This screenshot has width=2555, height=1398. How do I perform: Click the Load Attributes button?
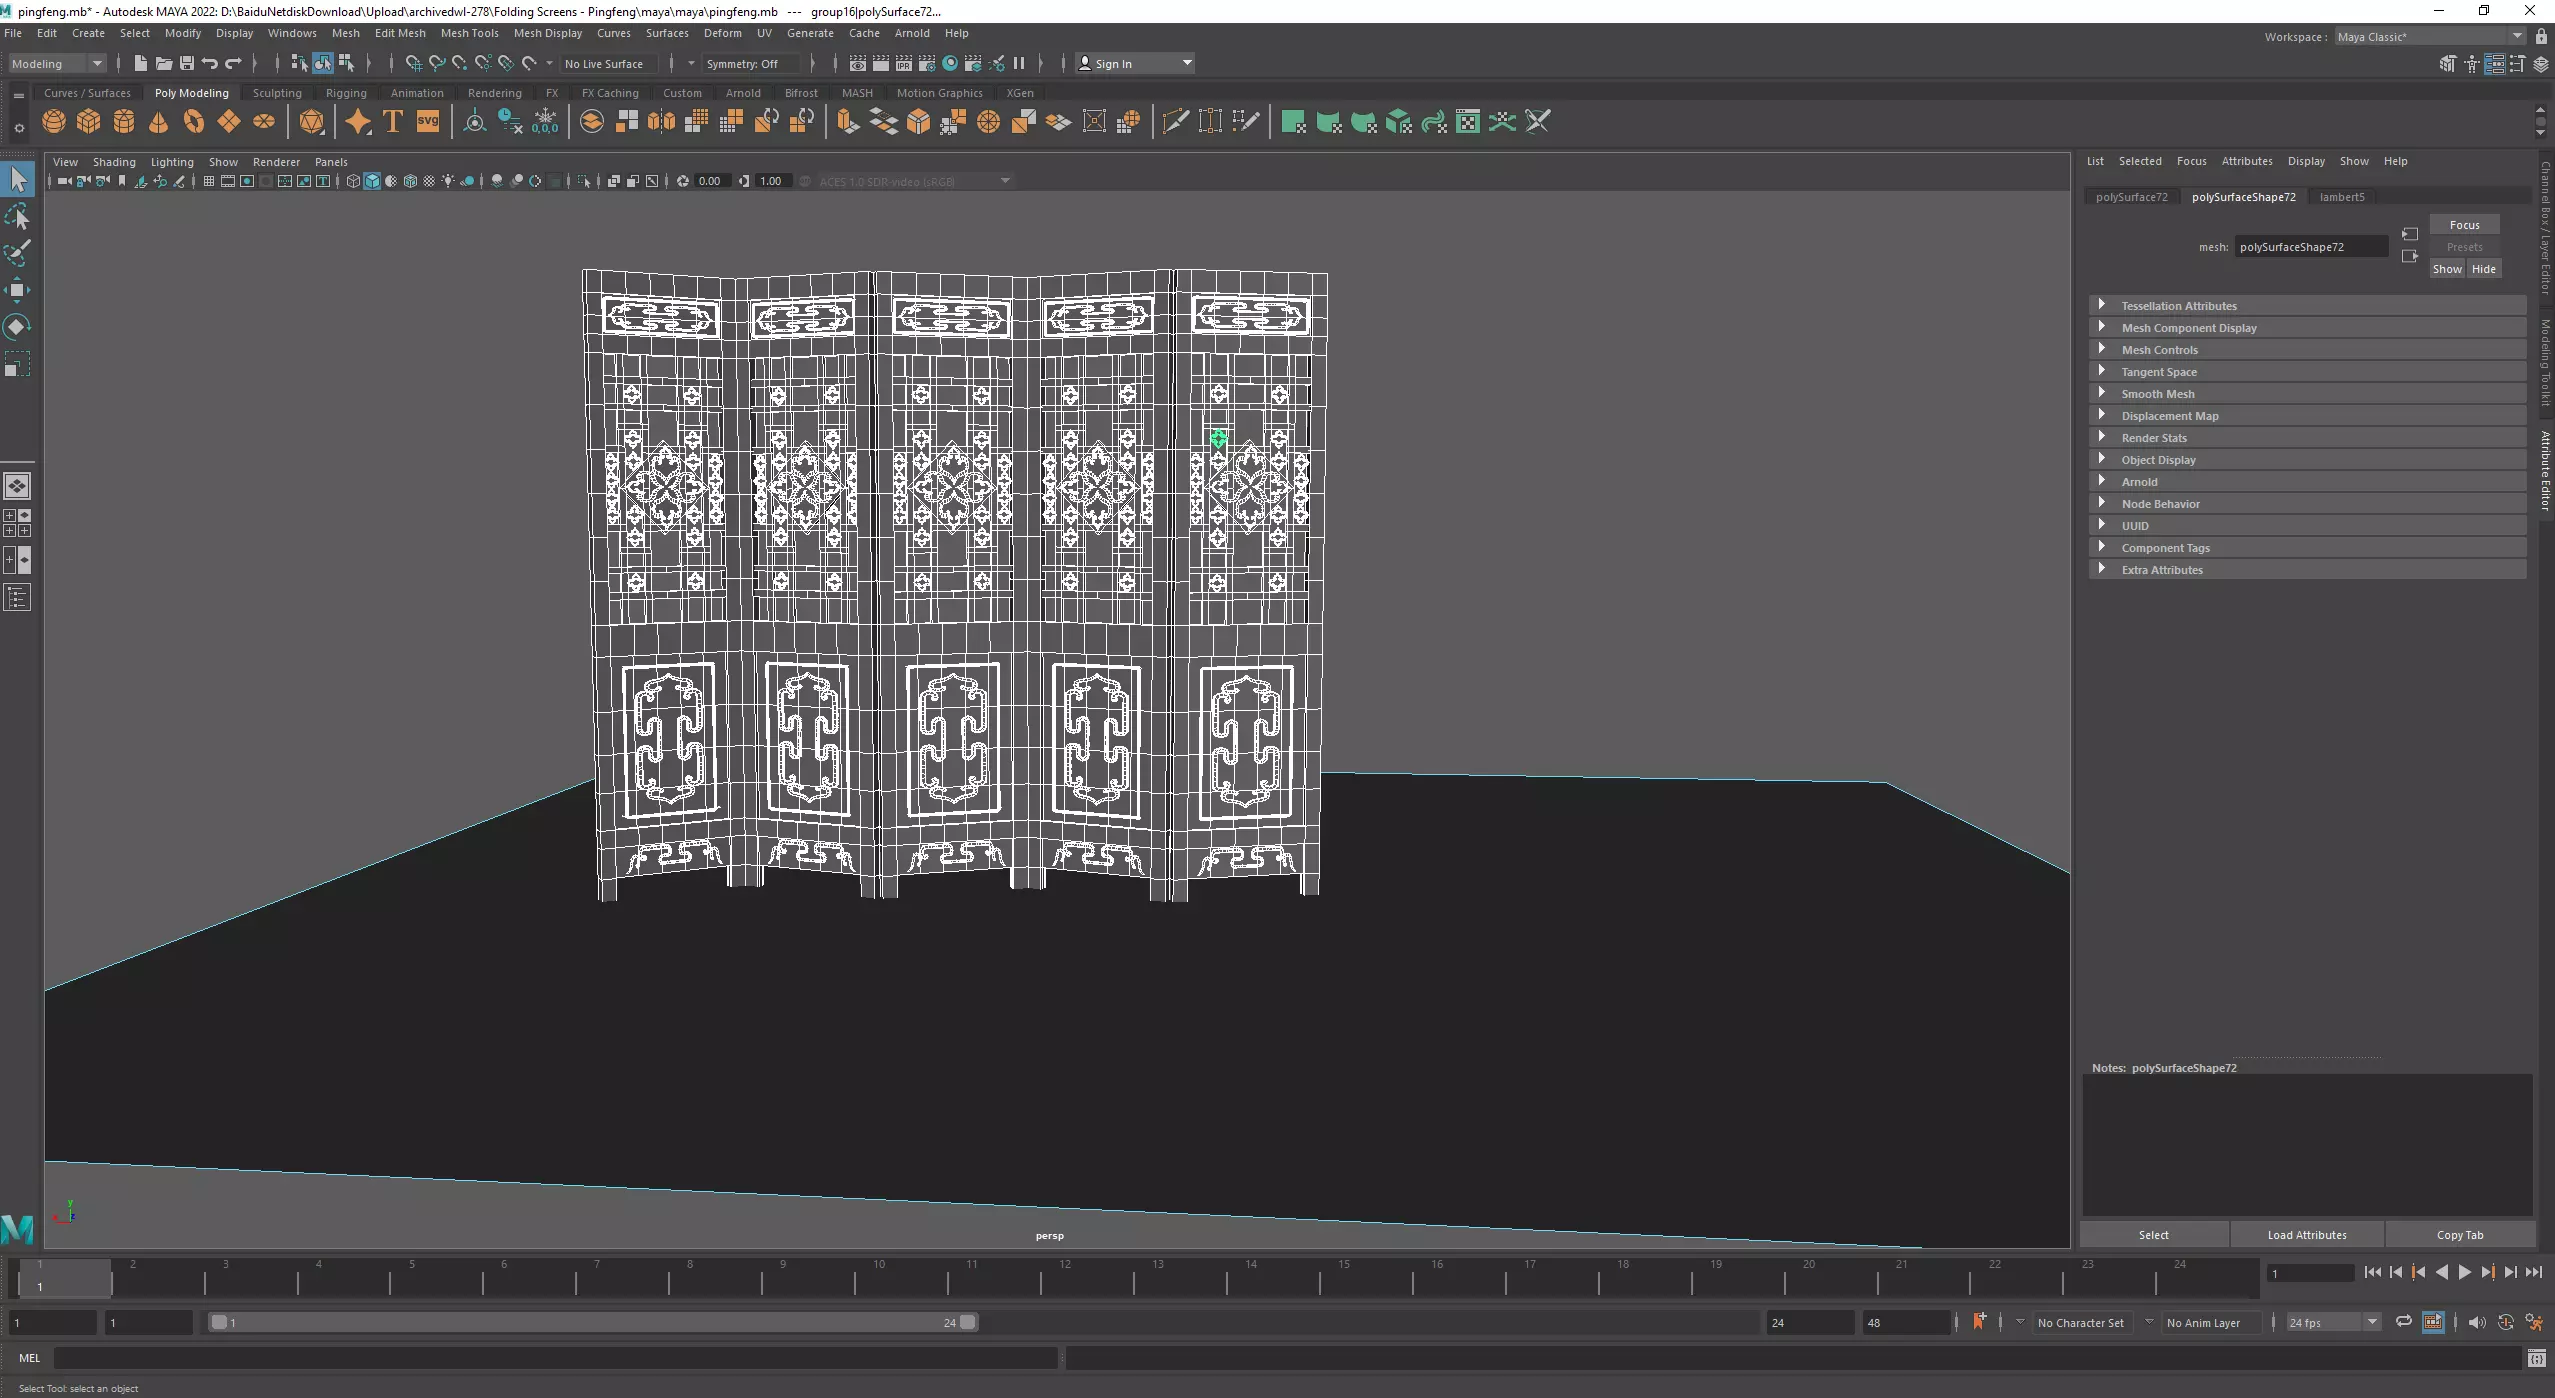2306,1235
